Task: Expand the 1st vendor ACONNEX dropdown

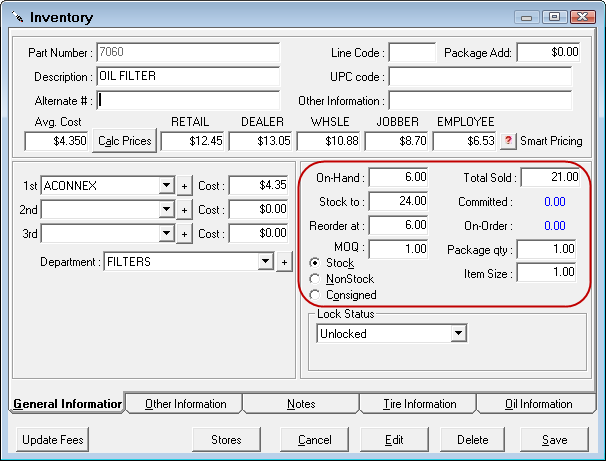Action: tap(166, 185)
